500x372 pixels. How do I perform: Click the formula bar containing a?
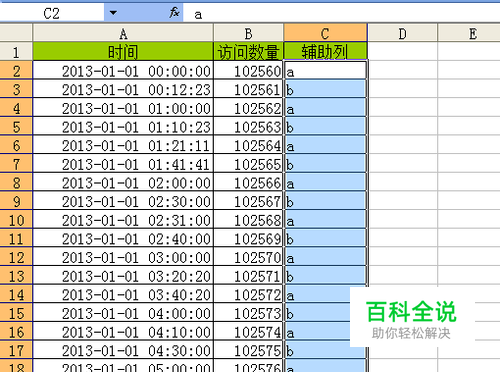coord(341,13)
